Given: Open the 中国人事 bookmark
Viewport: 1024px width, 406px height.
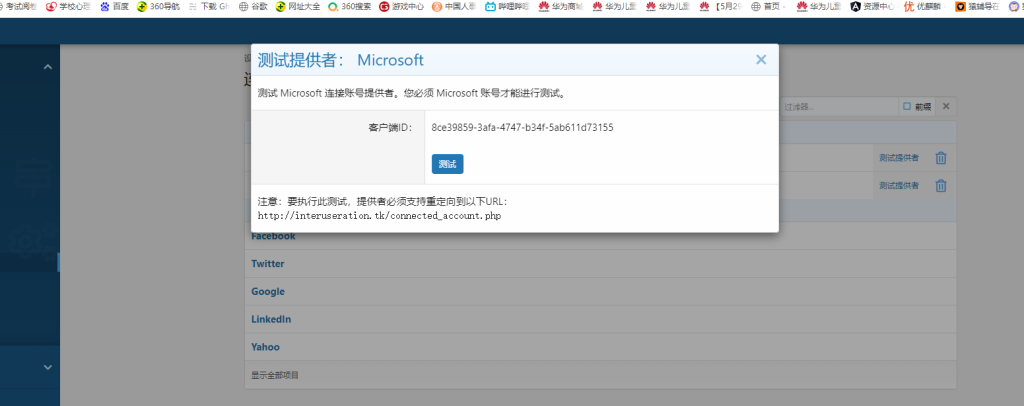Looking at the screenshot, I should click(x=454, y=7).
